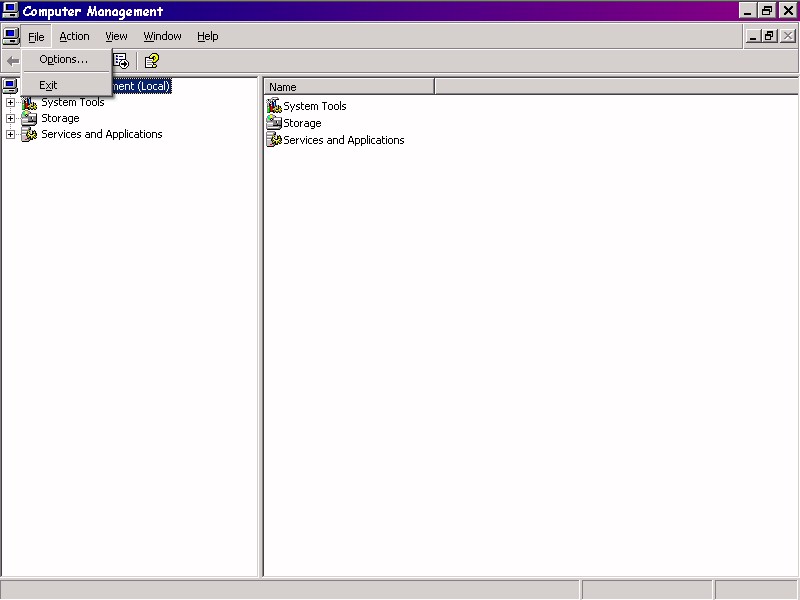Image resolution: width=800 pixels, height=600 pixels.
Task: Click the Back arrow toolbar icon
Action: point(13,61)
